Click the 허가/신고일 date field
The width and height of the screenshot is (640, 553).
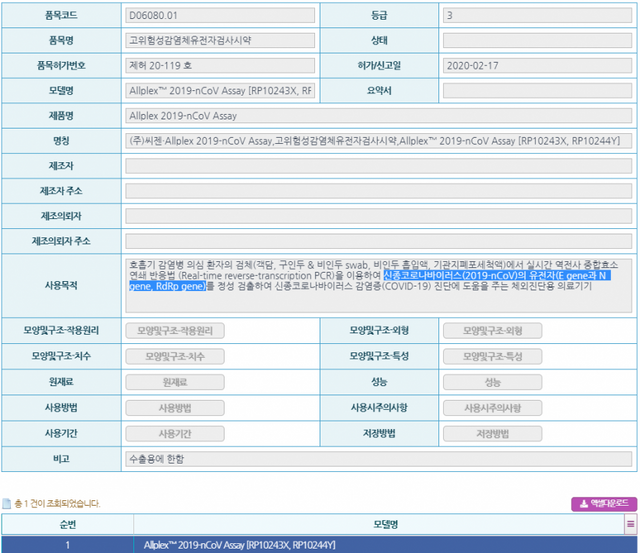coord(537,66)
